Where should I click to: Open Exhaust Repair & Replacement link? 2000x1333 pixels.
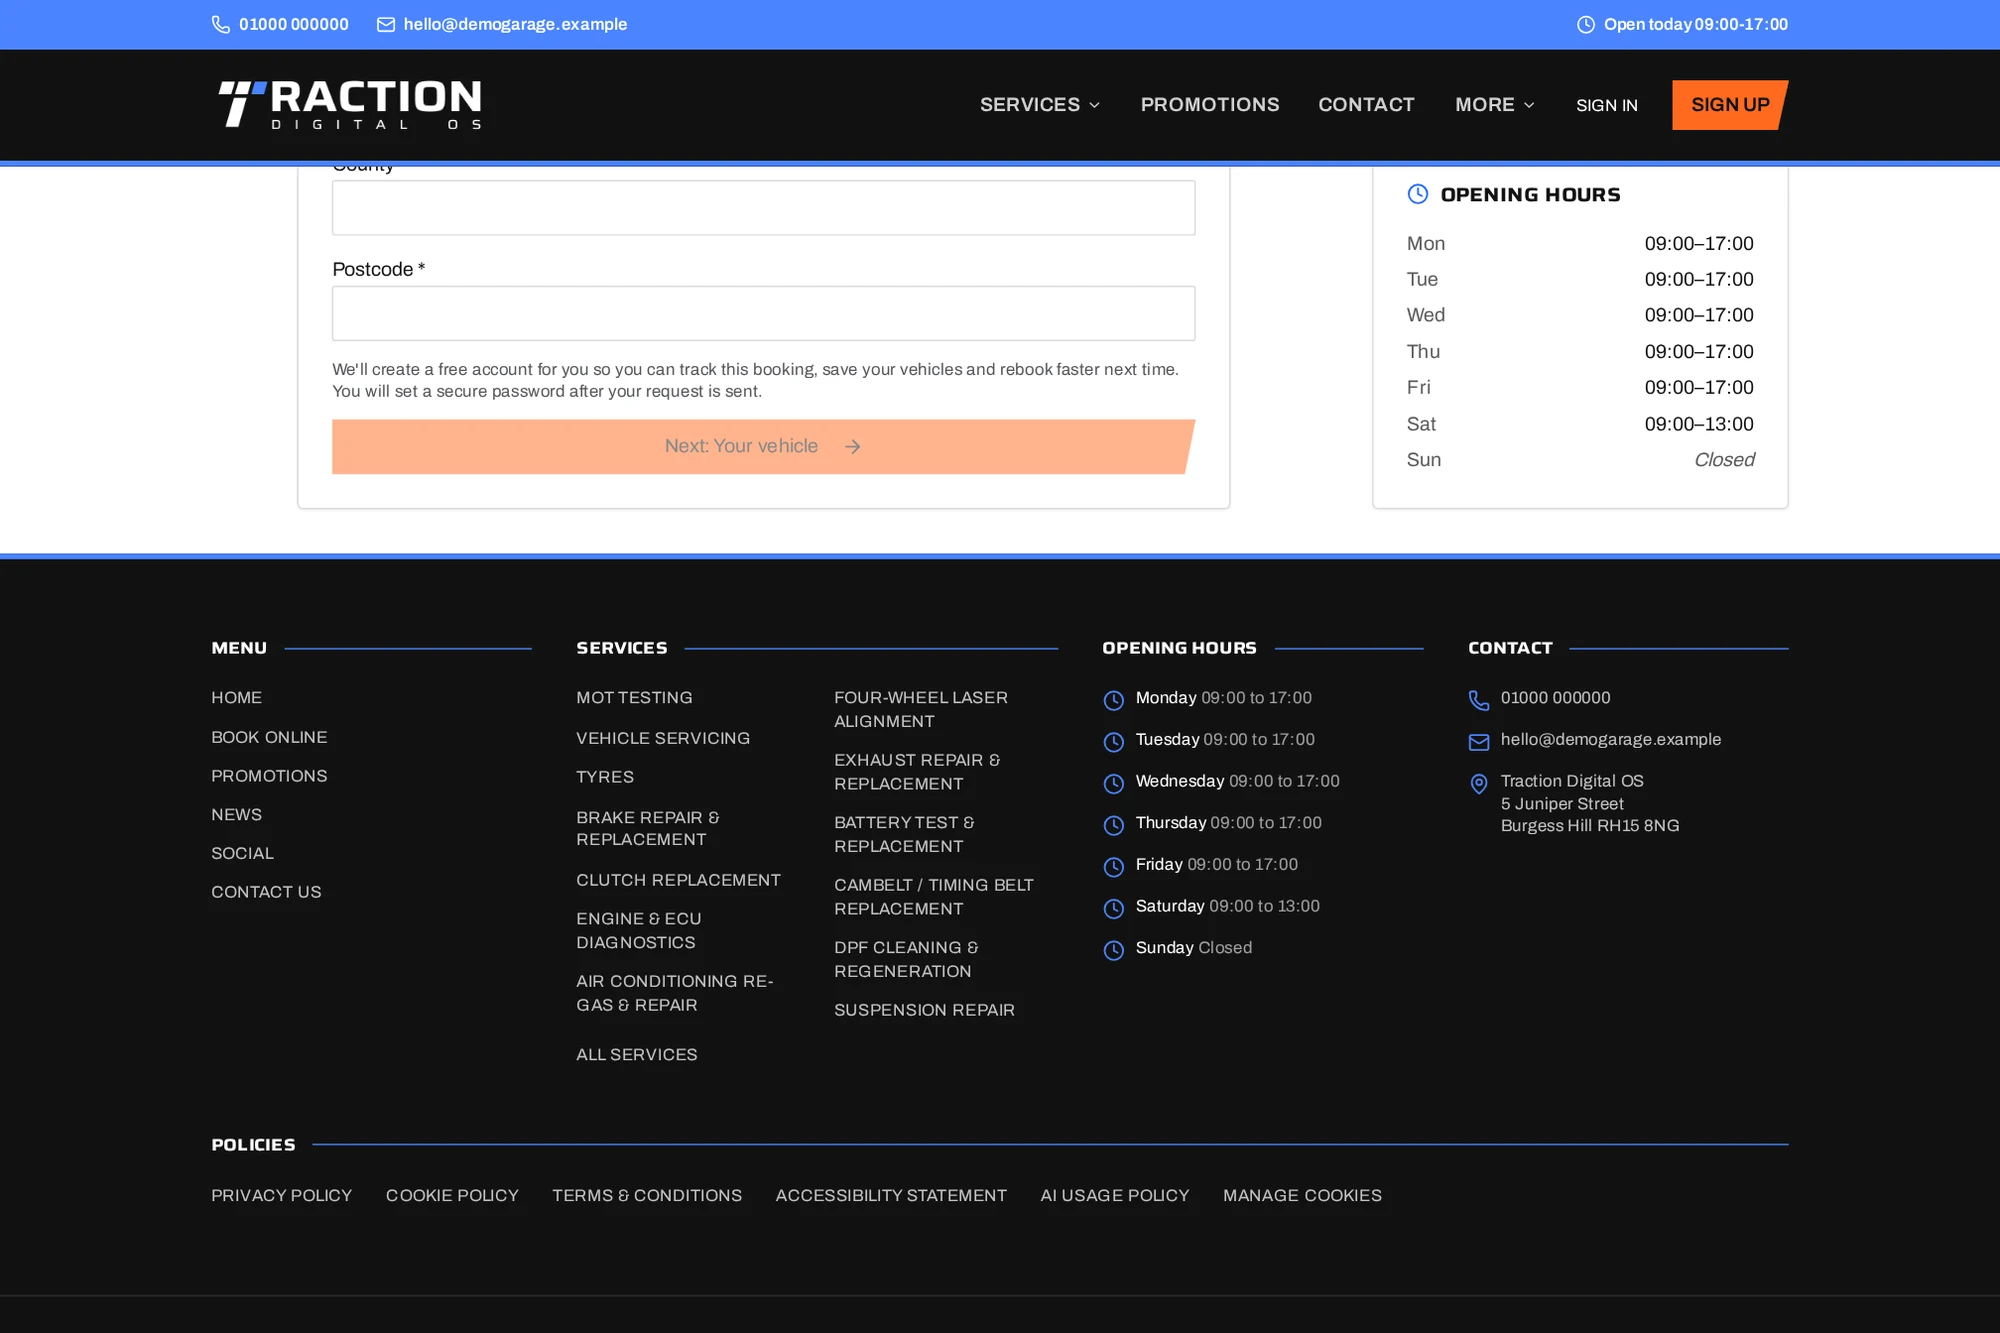click(917, 772)
